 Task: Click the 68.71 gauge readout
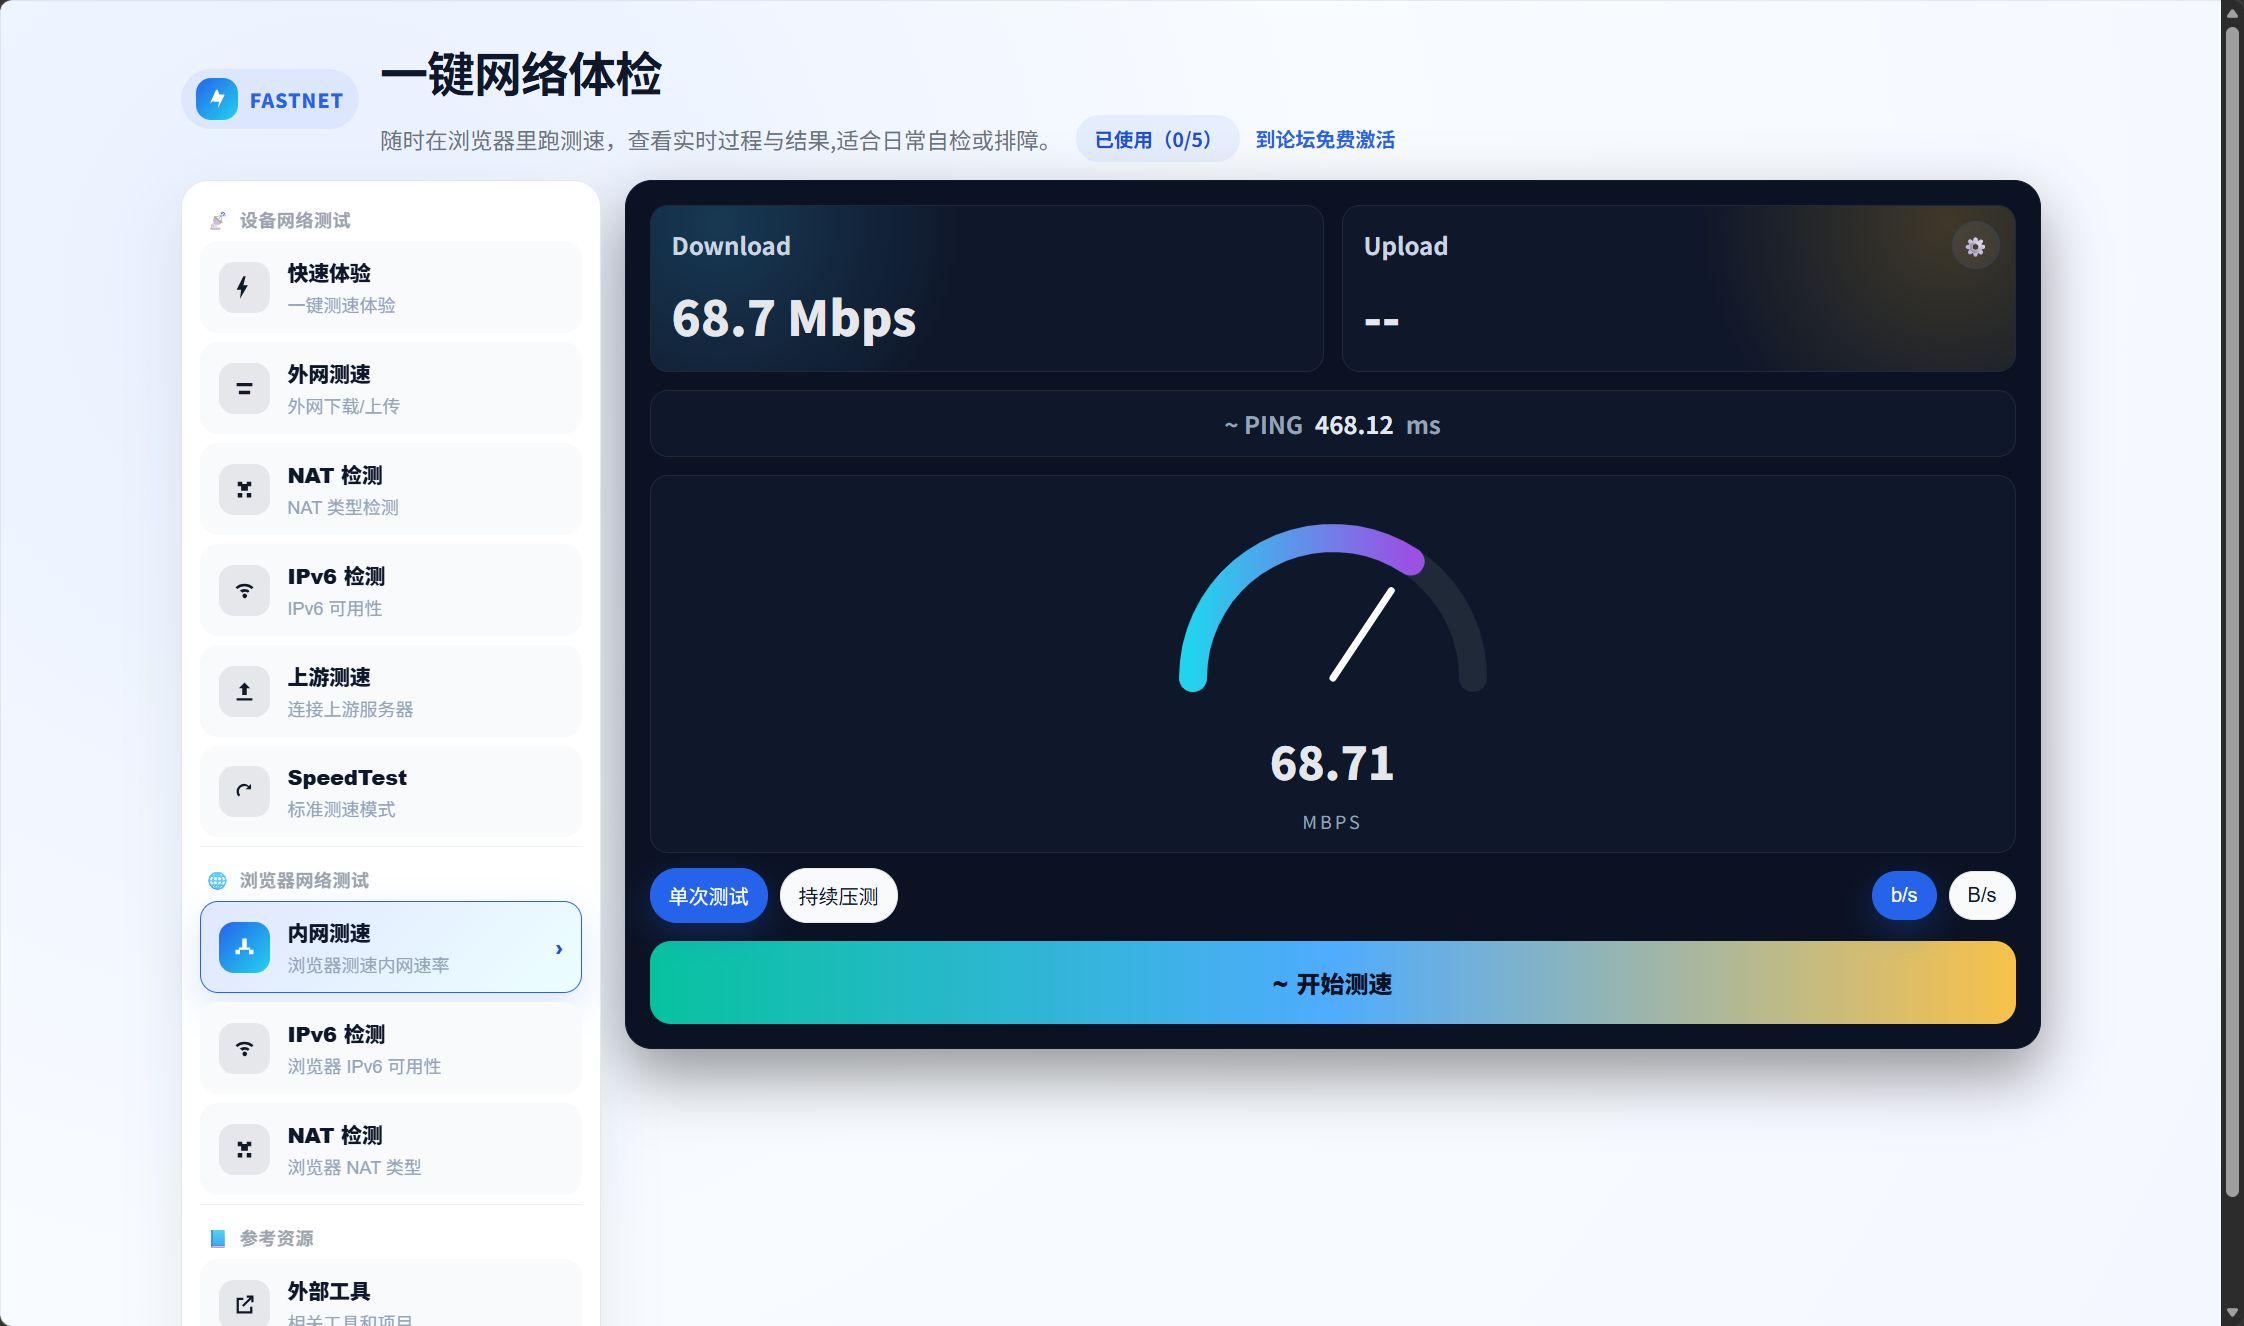1332,764
